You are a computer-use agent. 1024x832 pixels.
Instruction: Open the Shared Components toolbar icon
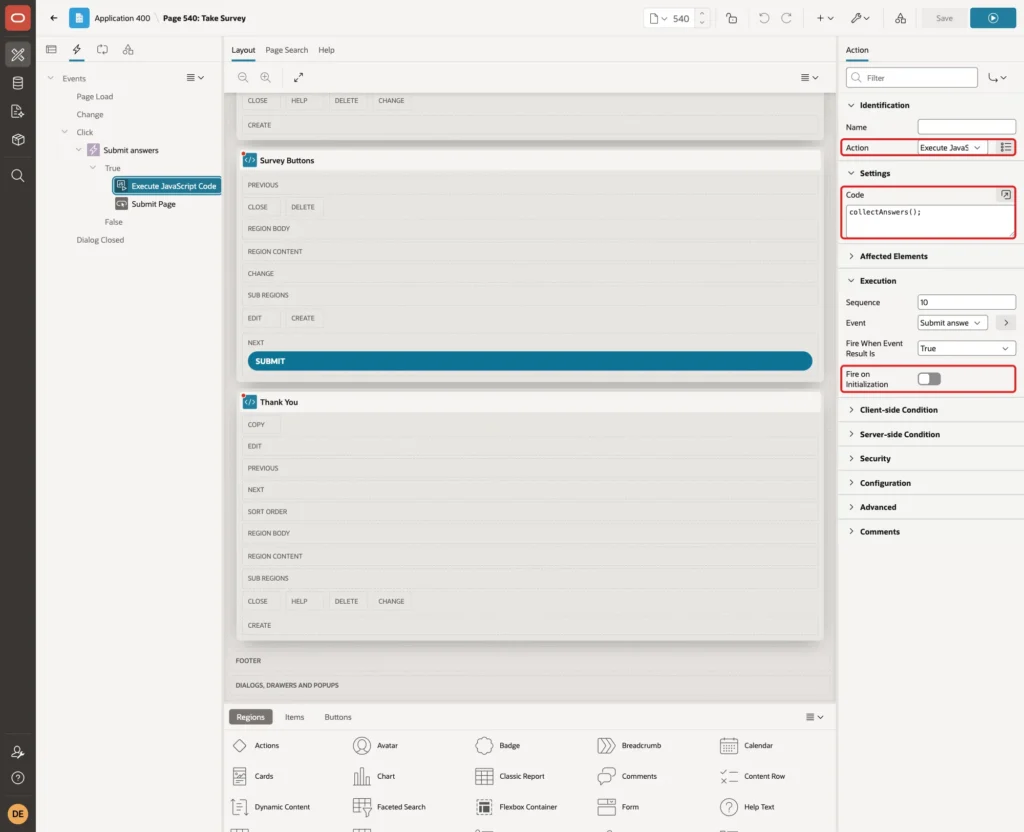pyautogui.click(x=901, y=18)
